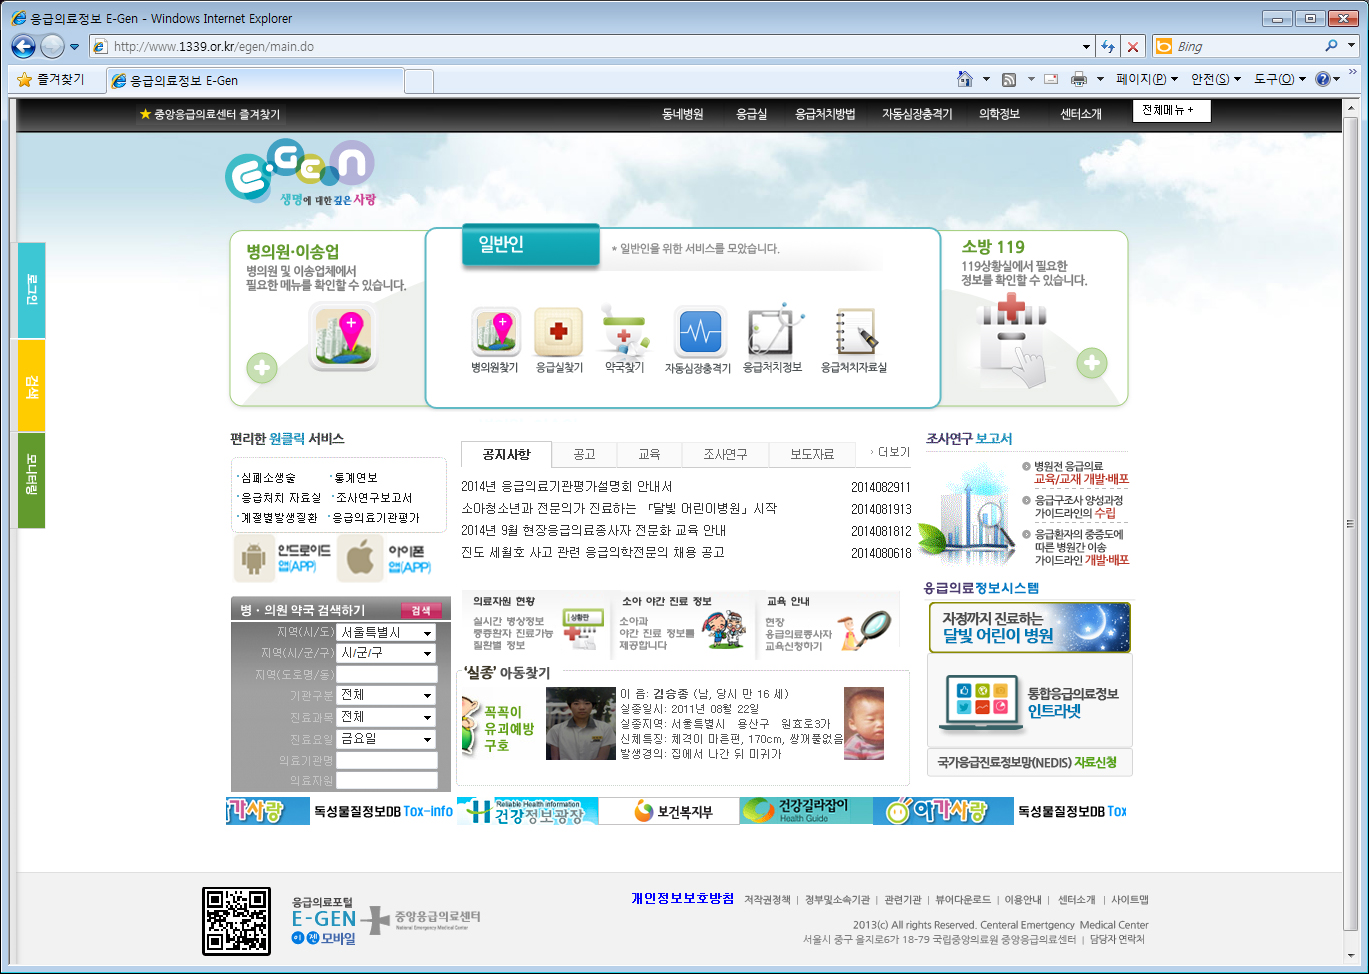Open the 응급처치자료실 notebook icon

854,332
